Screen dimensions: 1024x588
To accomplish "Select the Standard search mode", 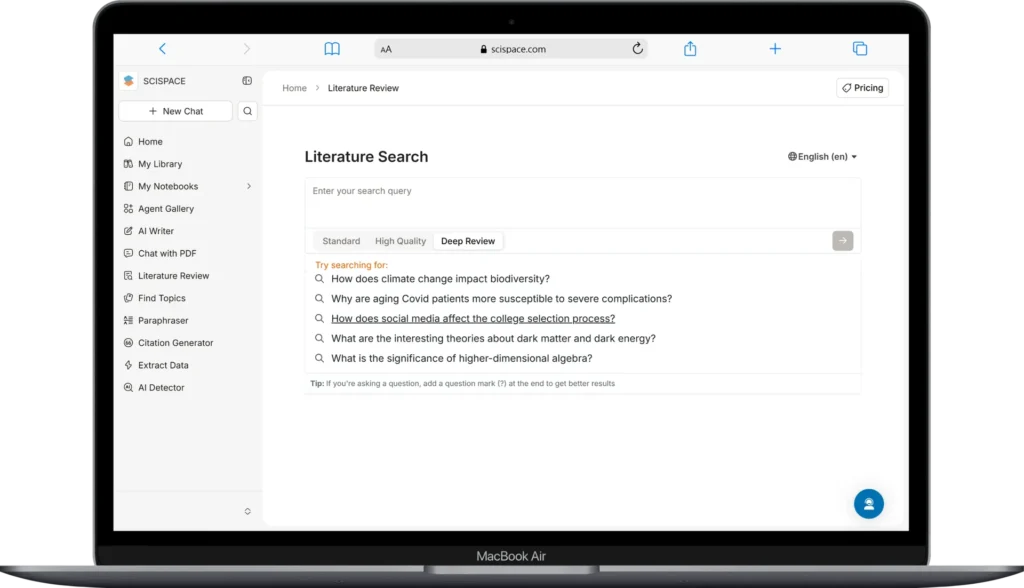I will [341, 241].
